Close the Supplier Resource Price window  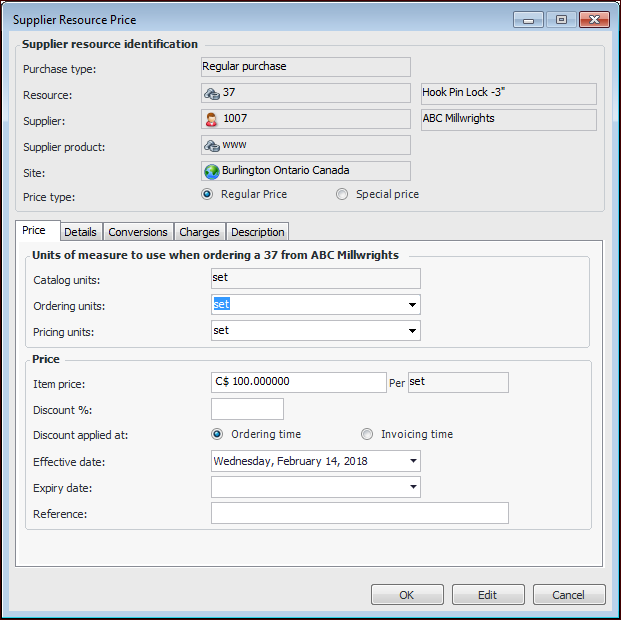594,19
